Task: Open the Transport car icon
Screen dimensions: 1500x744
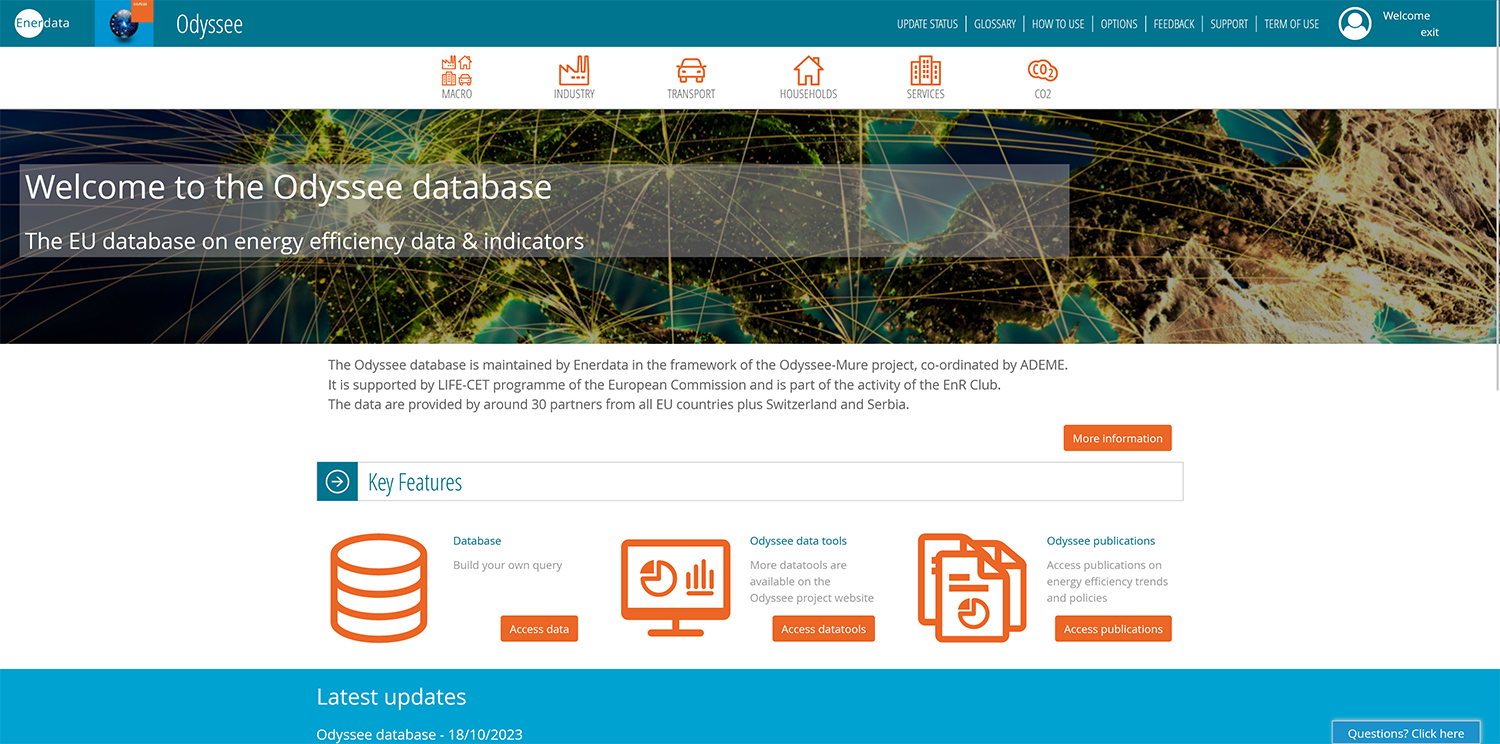Action: pos(691,72)
